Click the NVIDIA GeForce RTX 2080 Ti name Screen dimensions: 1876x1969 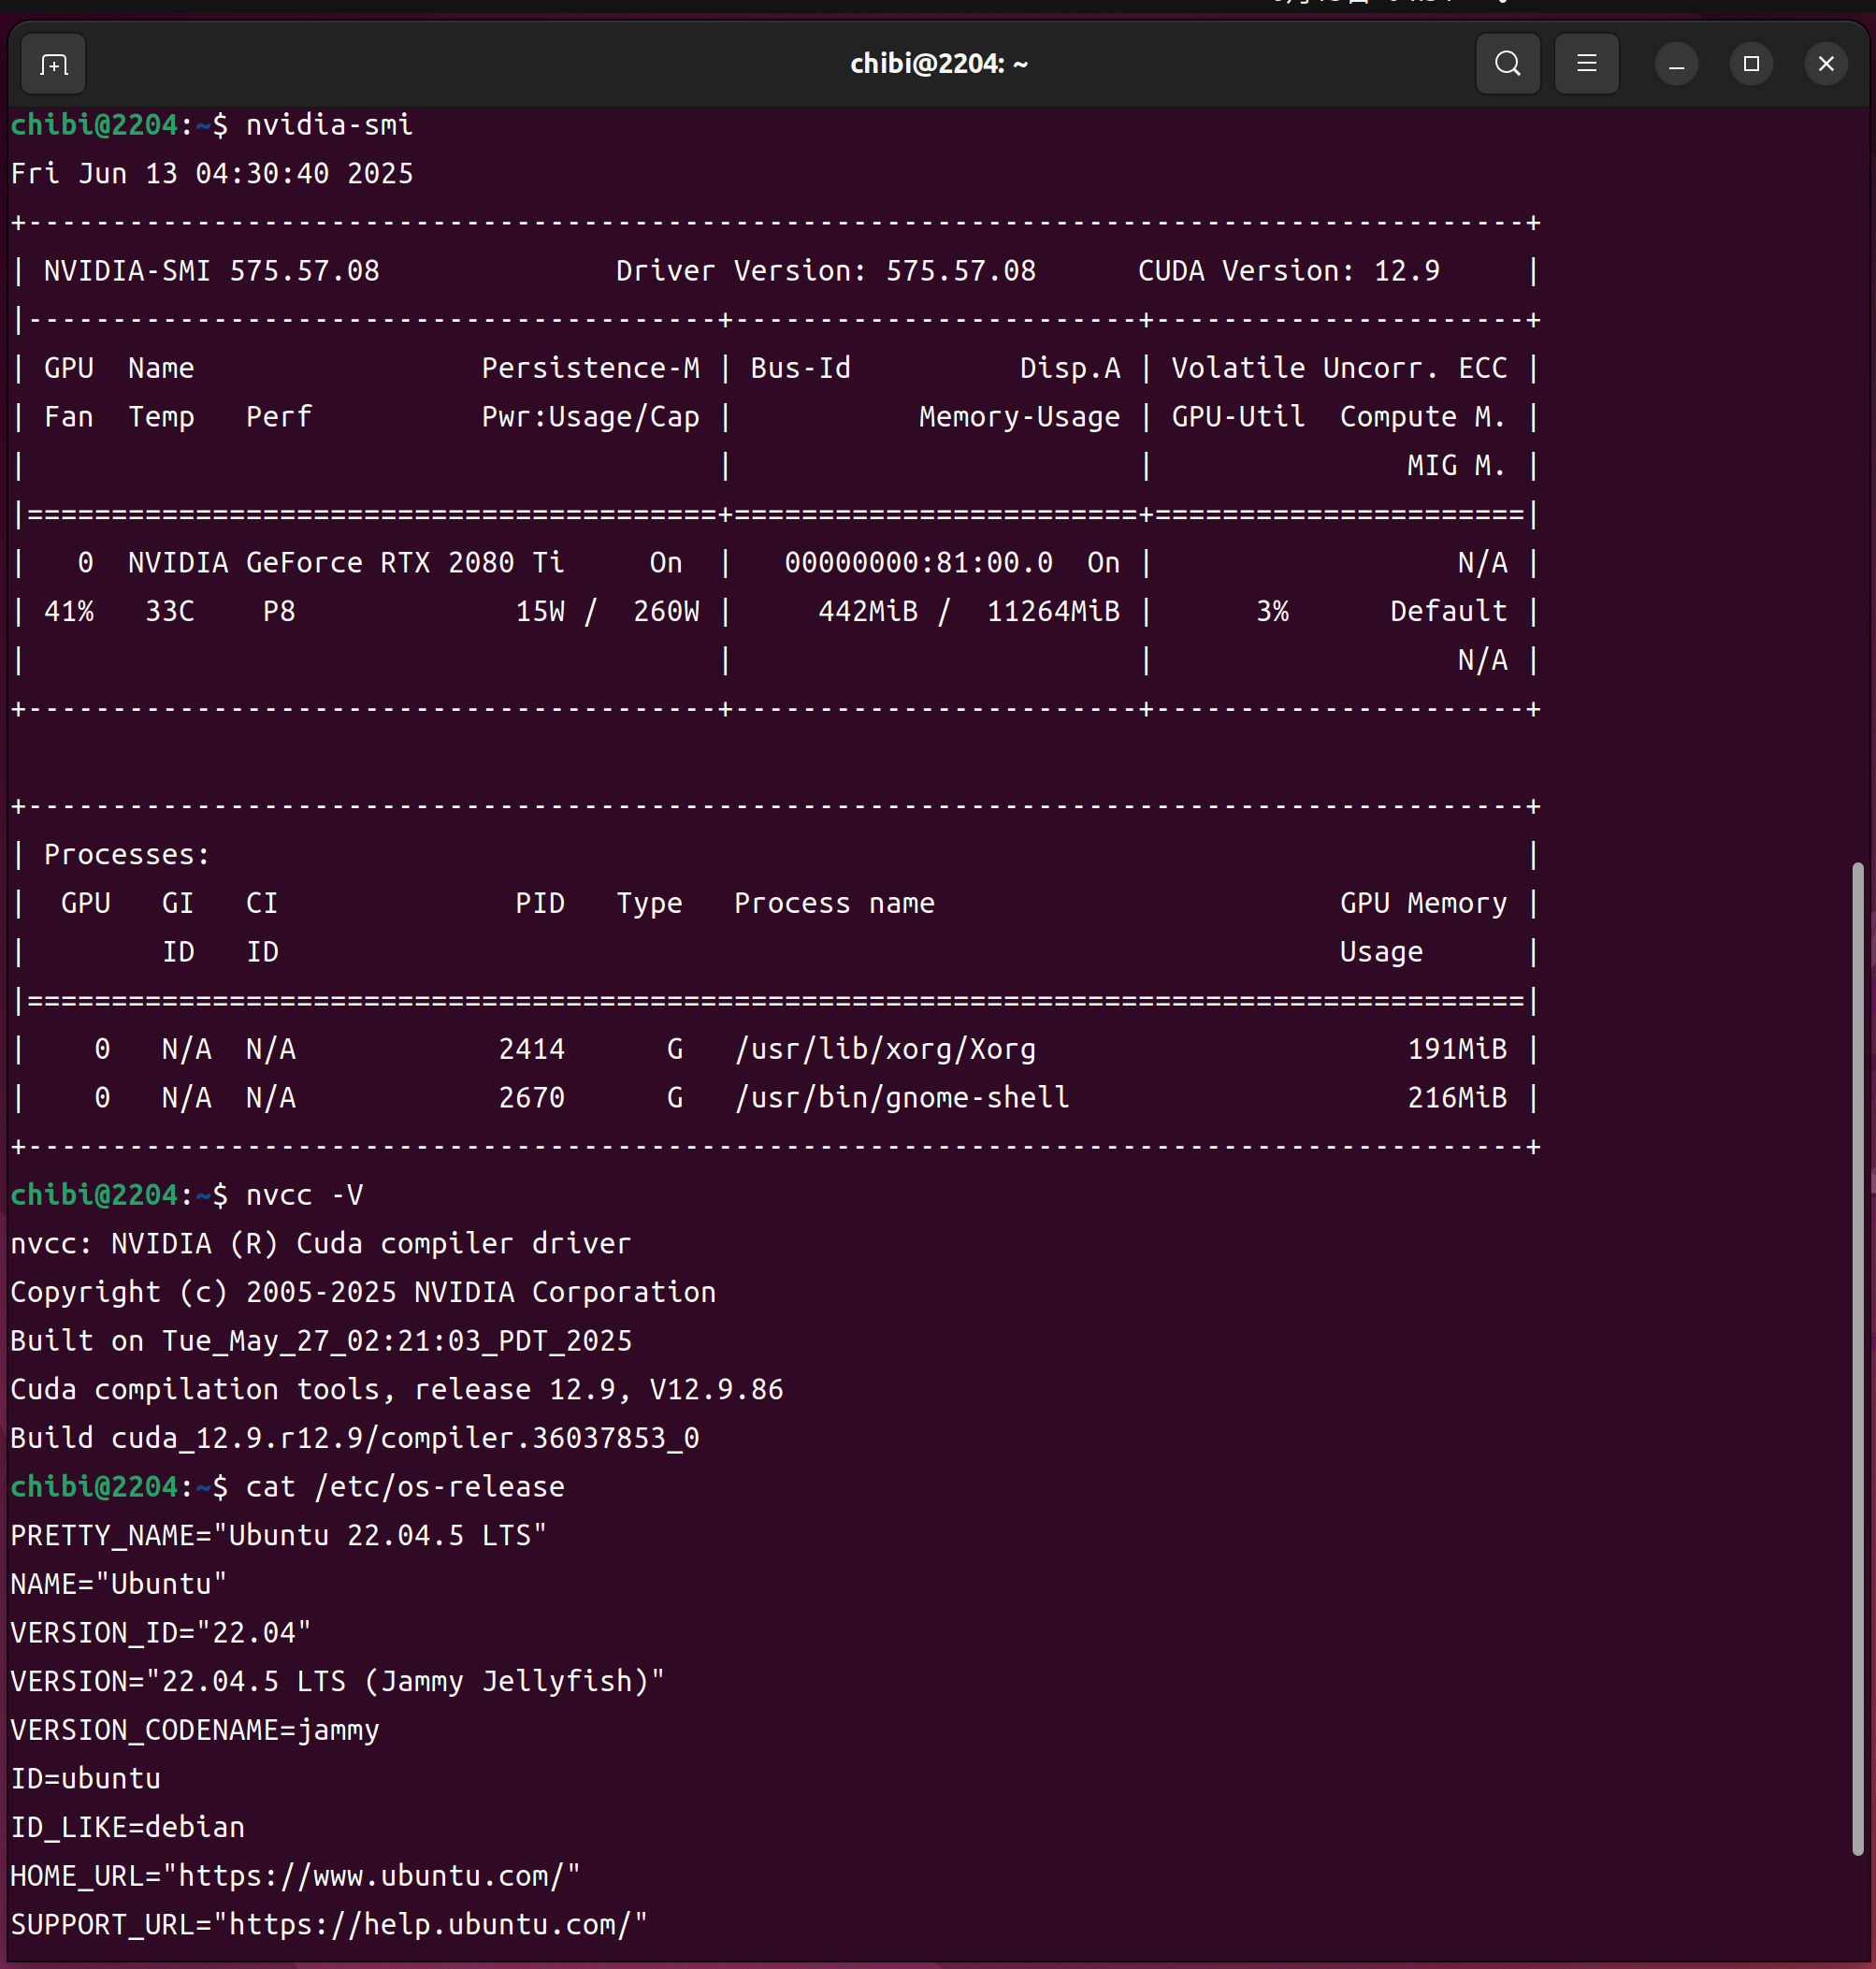[345, 563]
